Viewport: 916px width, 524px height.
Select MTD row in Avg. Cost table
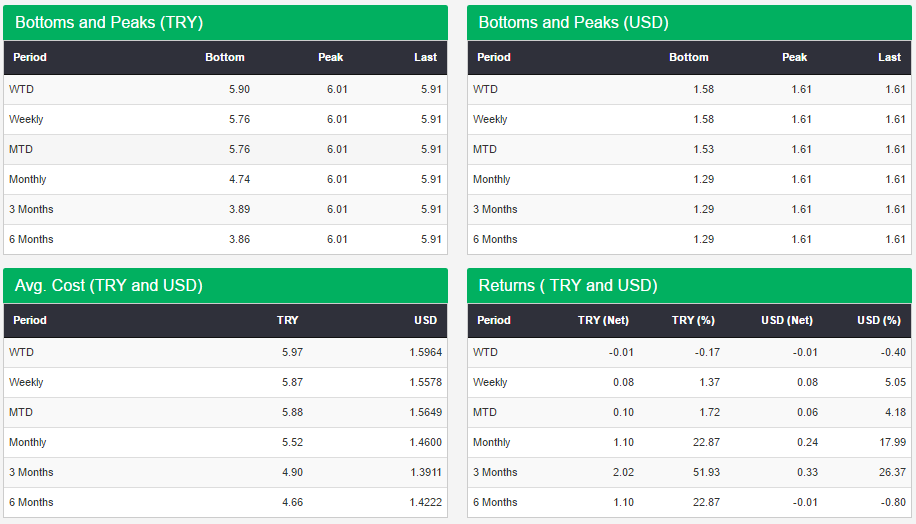(225, 412)
